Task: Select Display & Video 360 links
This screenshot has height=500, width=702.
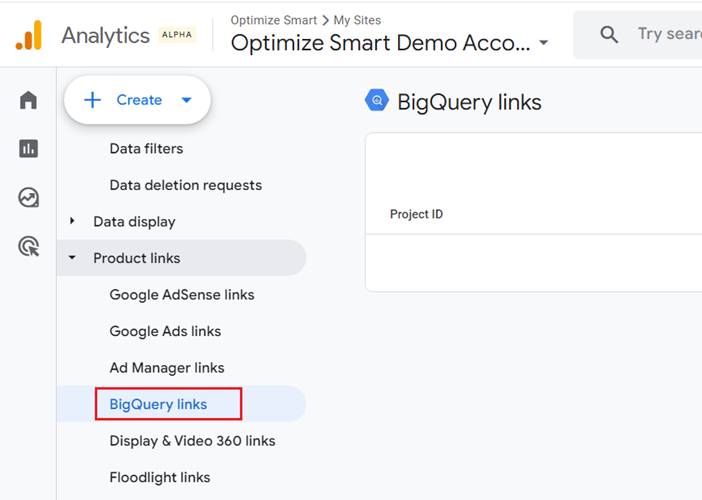Action: [x=192, y=441]
